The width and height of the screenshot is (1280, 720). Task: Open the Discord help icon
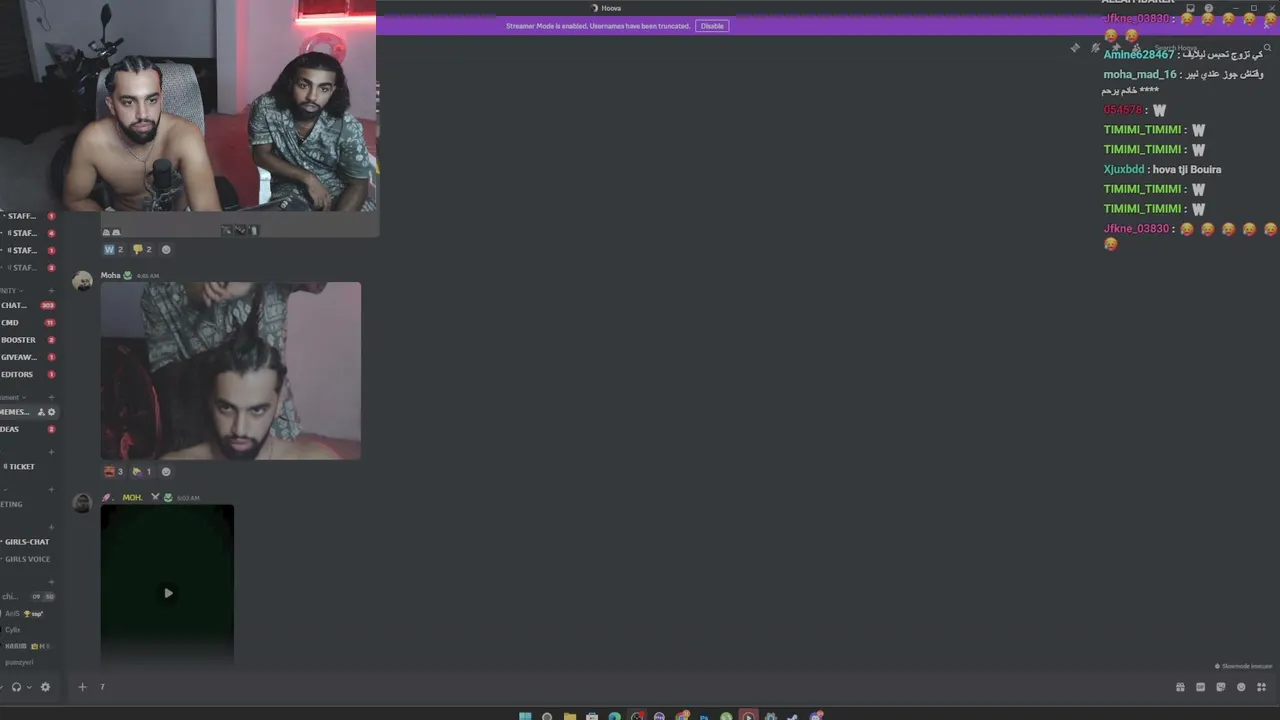[1210, 8]
